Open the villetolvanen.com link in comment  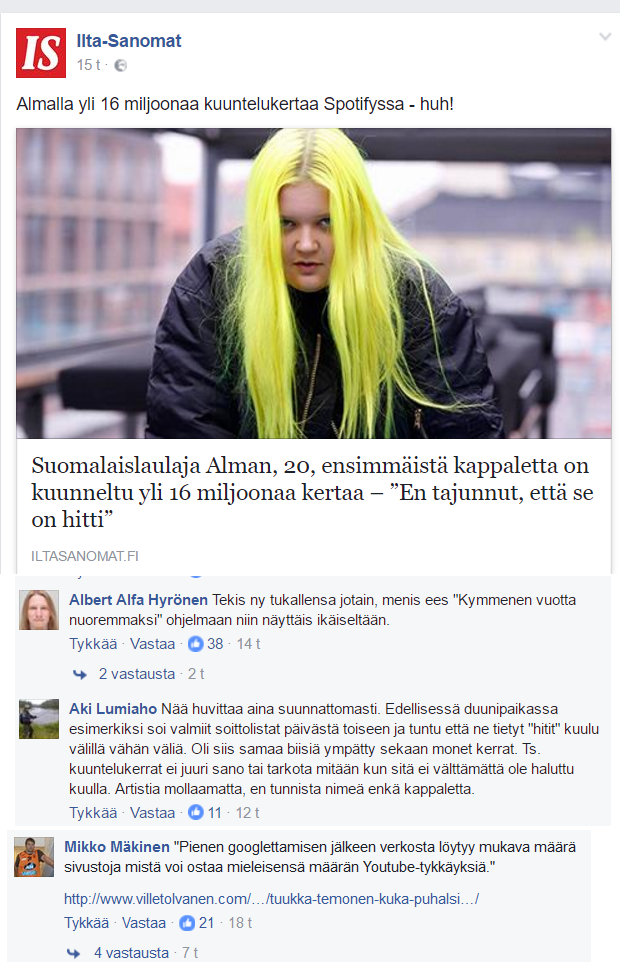[271, 899]
